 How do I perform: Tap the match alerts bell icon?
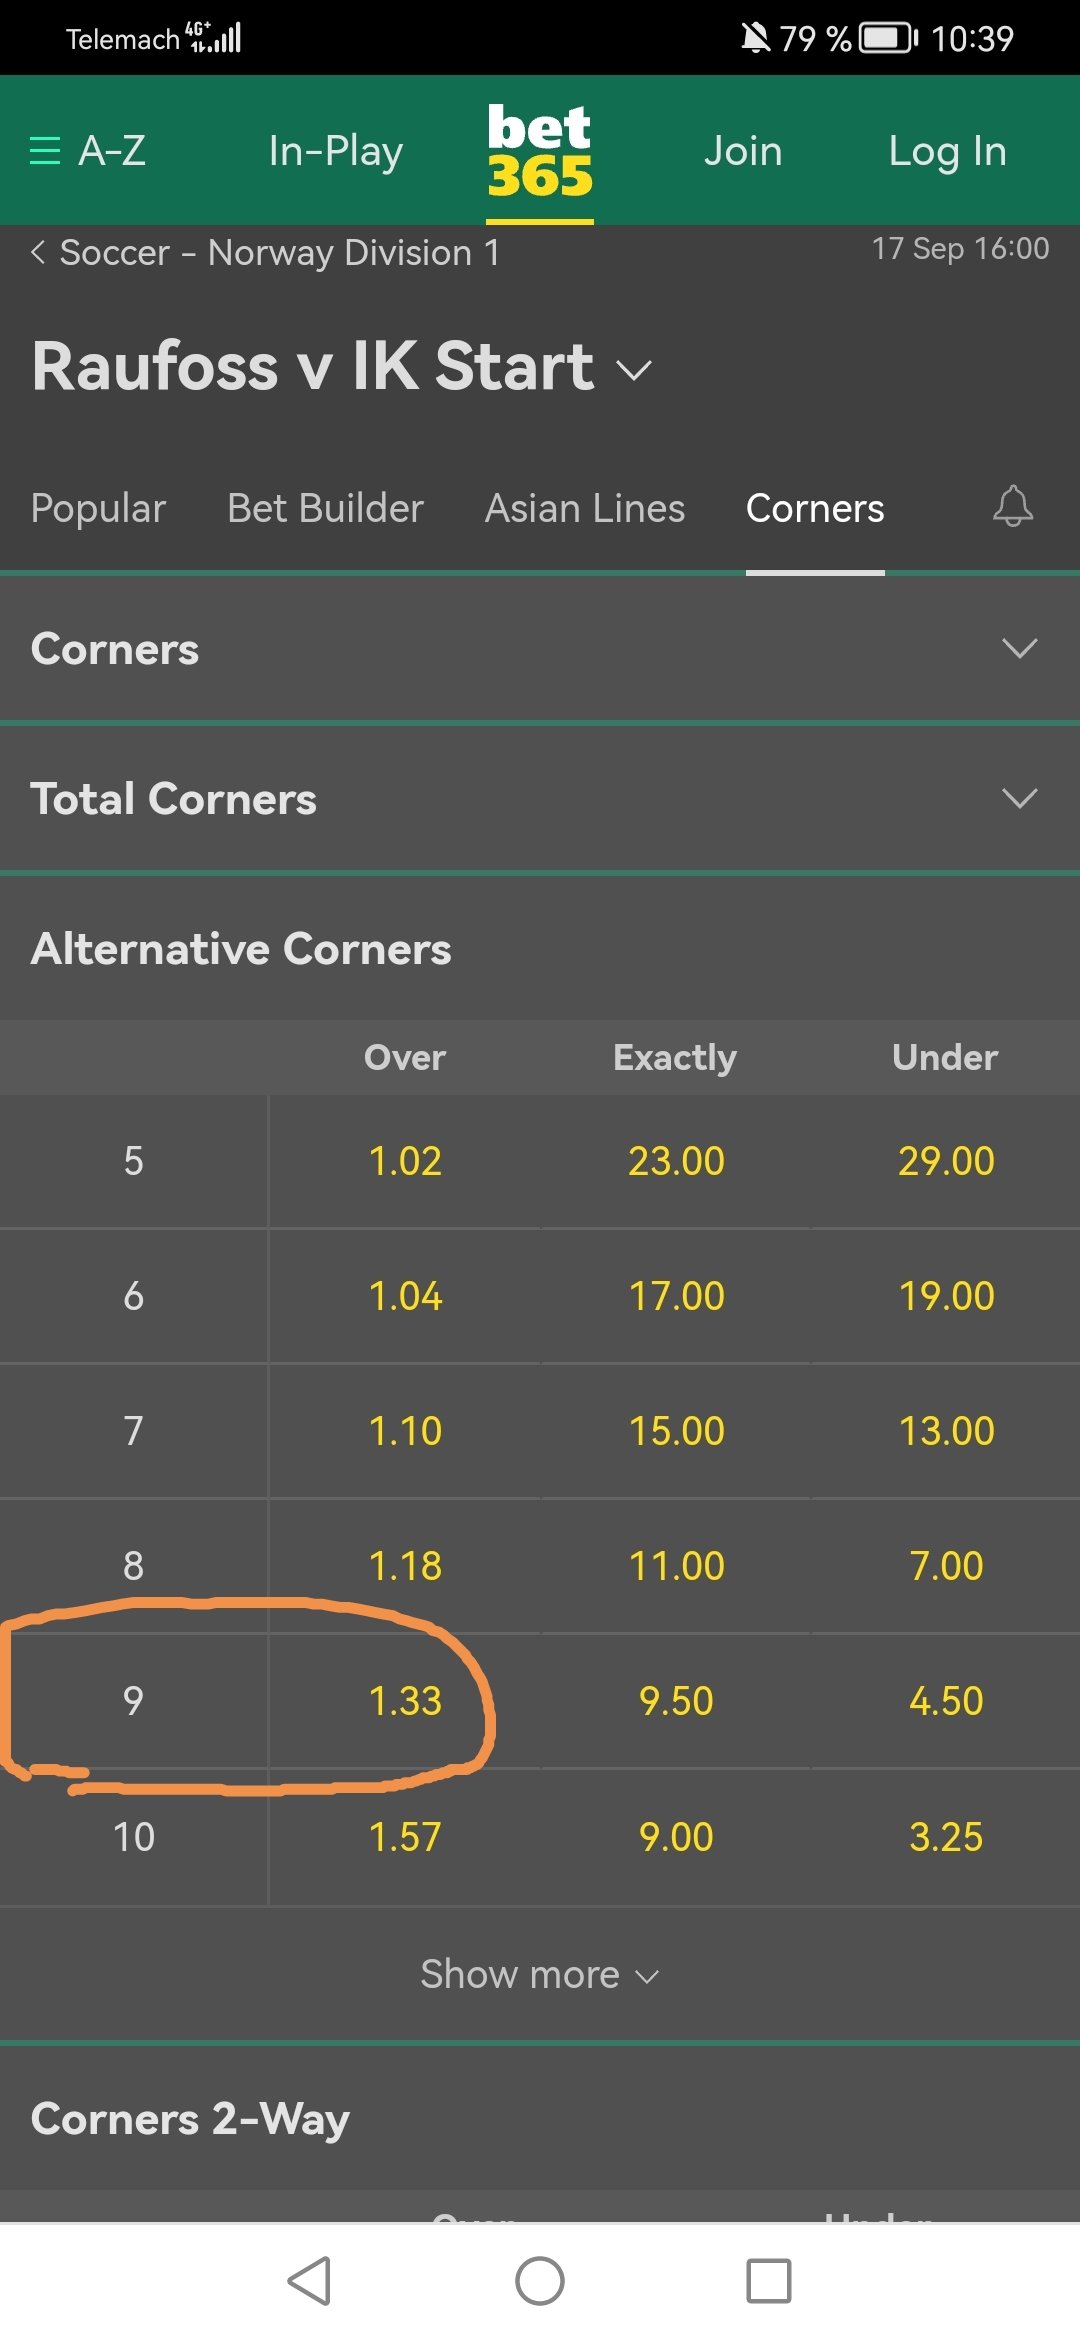pos(1012,506)
